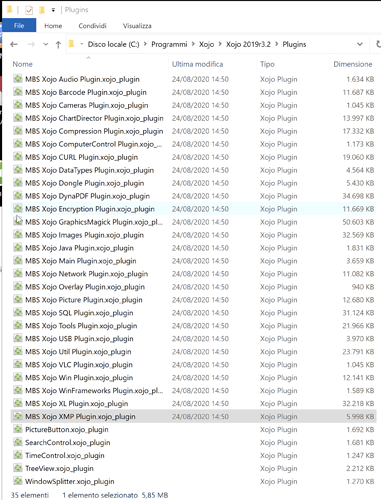This screenshot has height=500, width=381.
Task: Click the up one level arrow
Action: [58, 44]
